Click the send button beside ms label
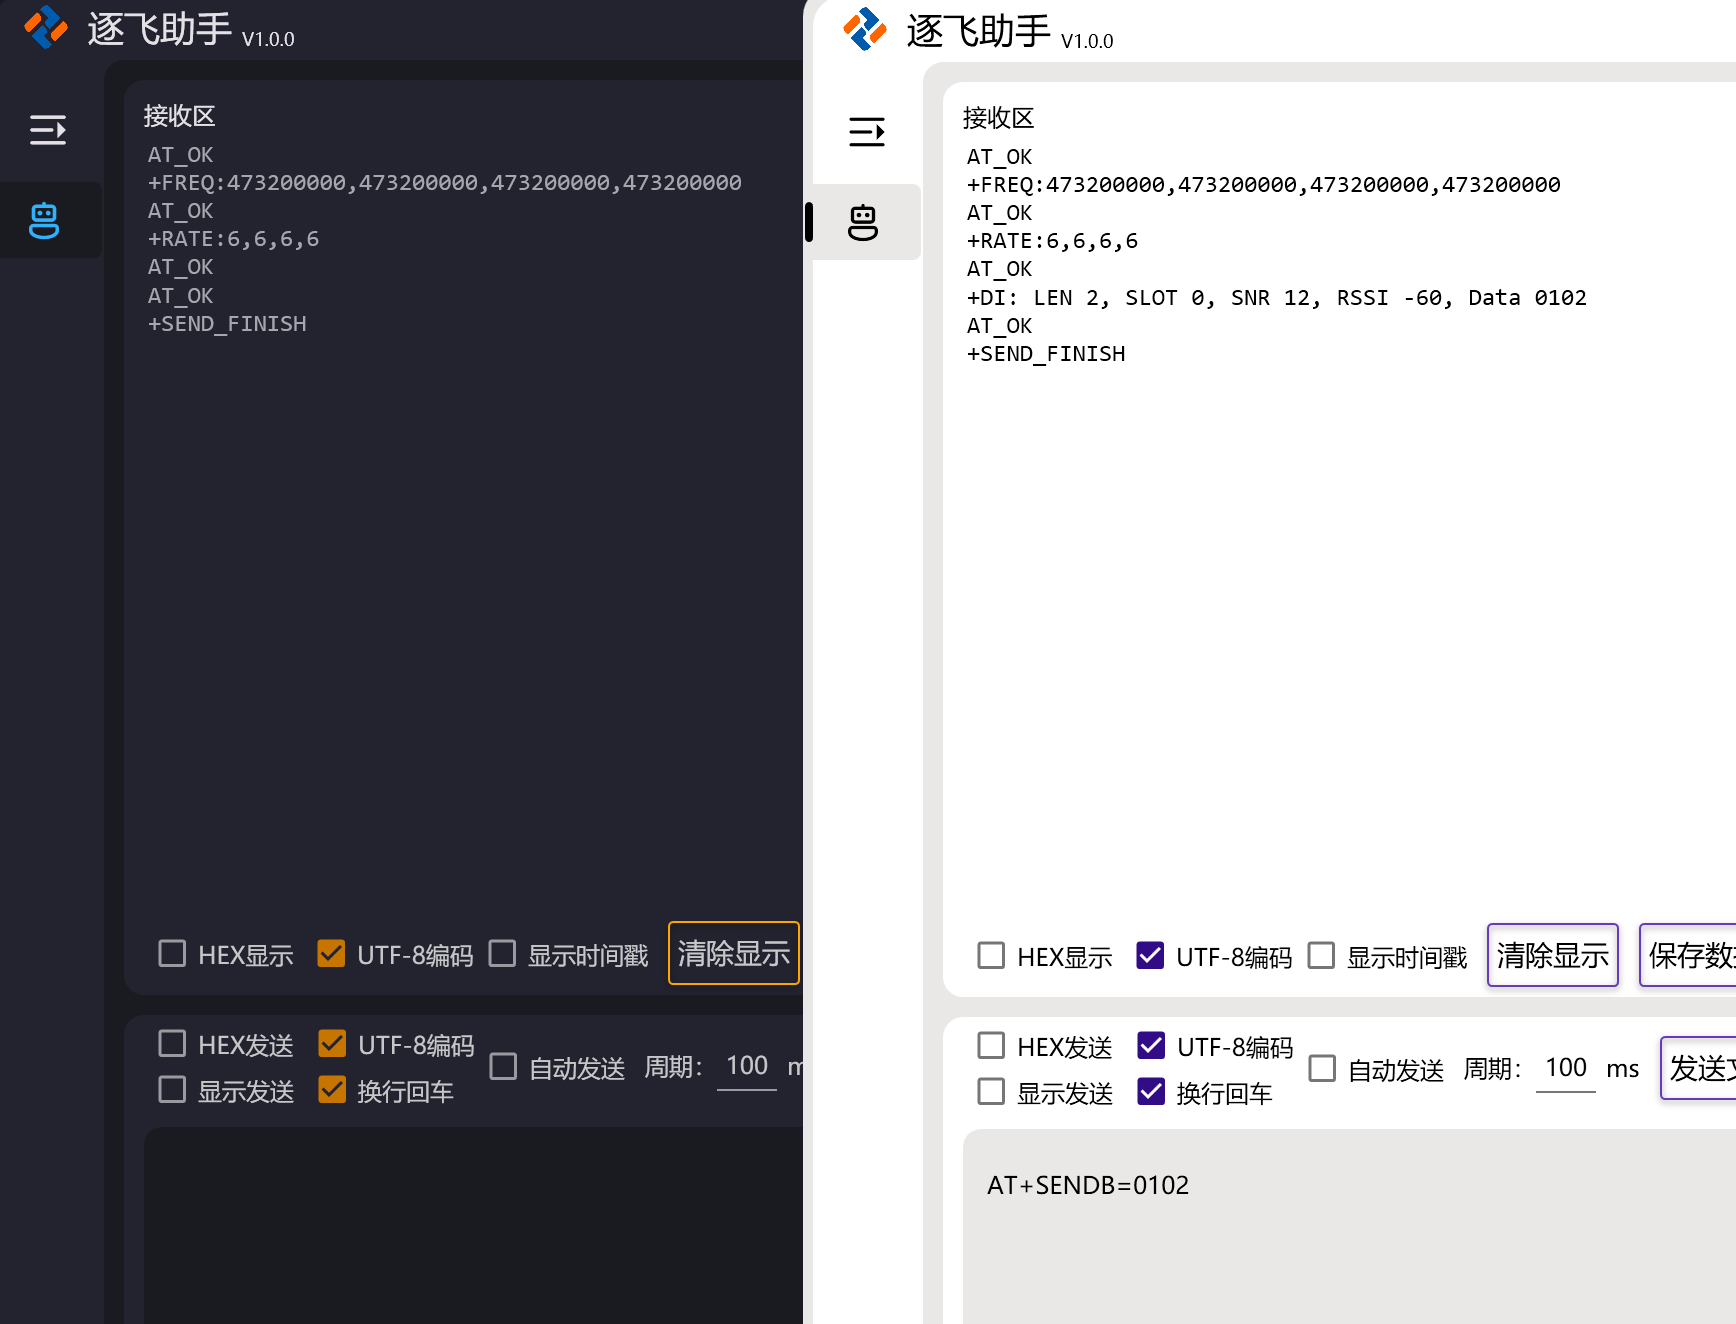Screen dimensions: 1736x1324 coord(1700,1068)
